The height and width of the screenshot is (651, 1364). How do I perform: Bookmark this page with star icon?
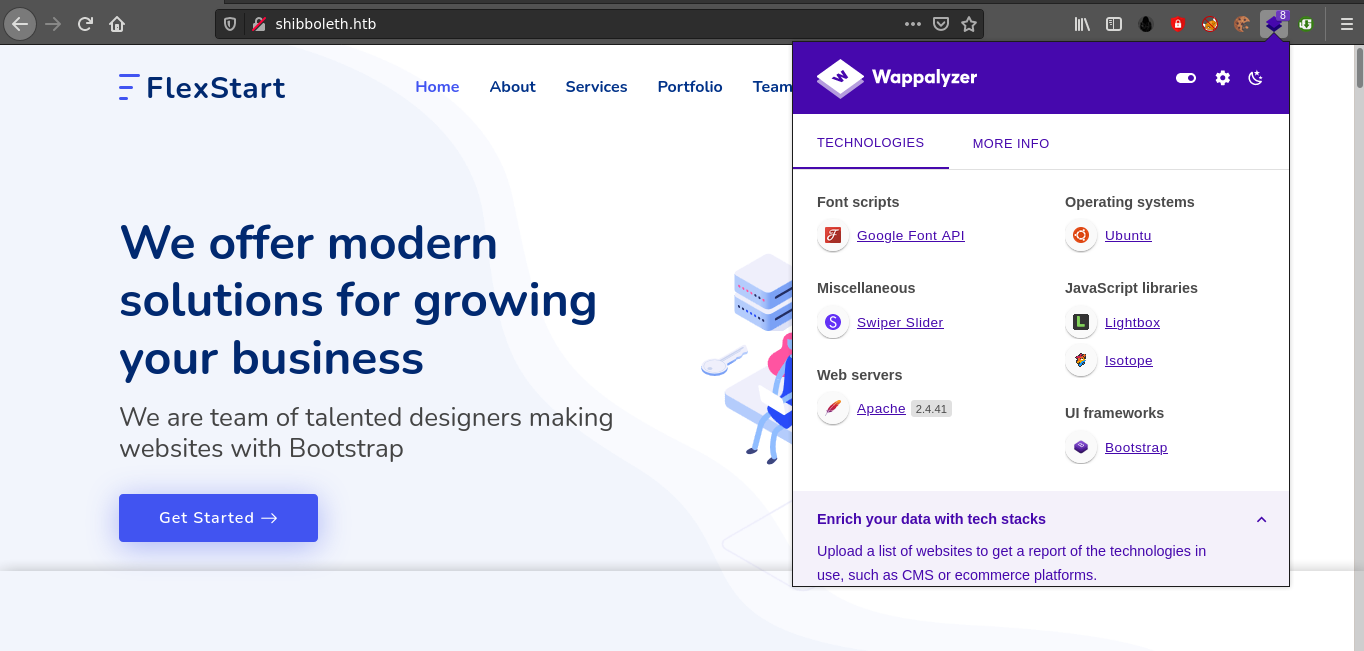tap(968, 24)
